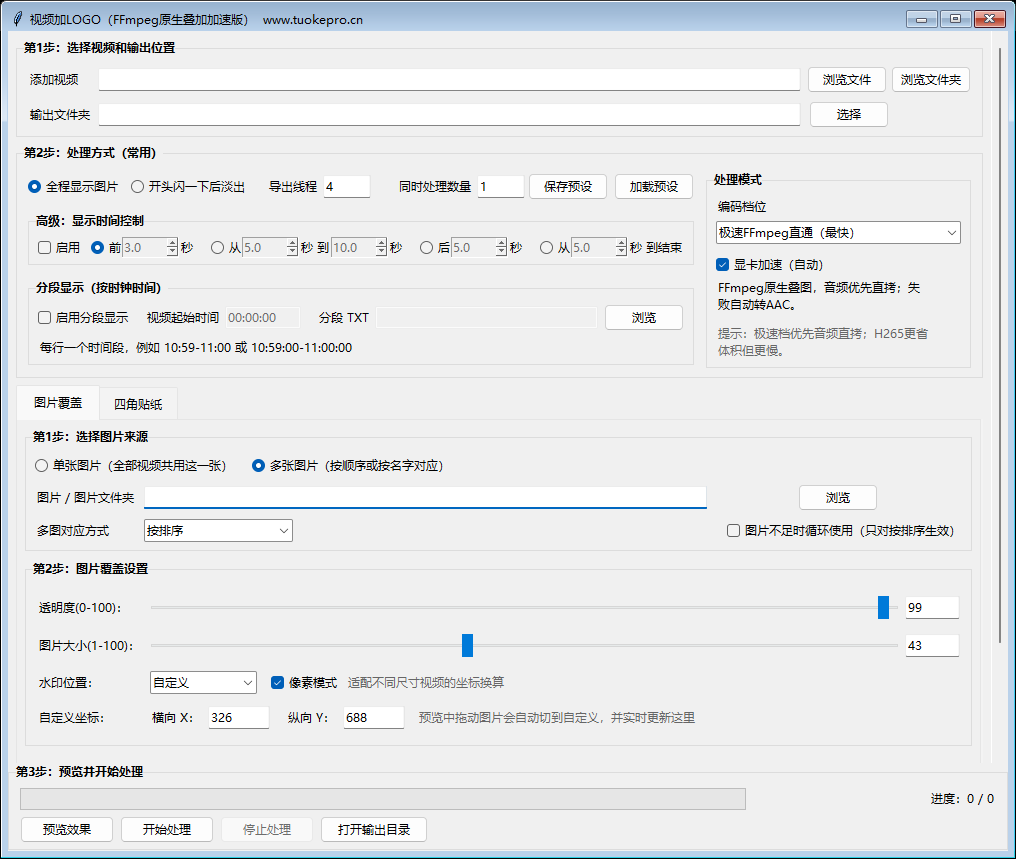Click stepper arrows of 后 5.0 seconds field
The height and width of the screenshot is (859, 1016).
[502, 247]
